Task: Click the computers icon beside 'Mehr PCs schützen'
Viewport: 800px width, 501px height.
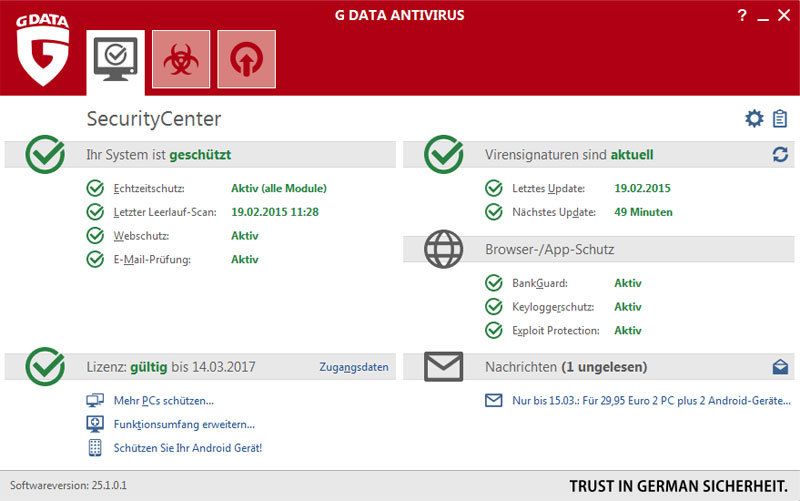Action: (95, 400)
